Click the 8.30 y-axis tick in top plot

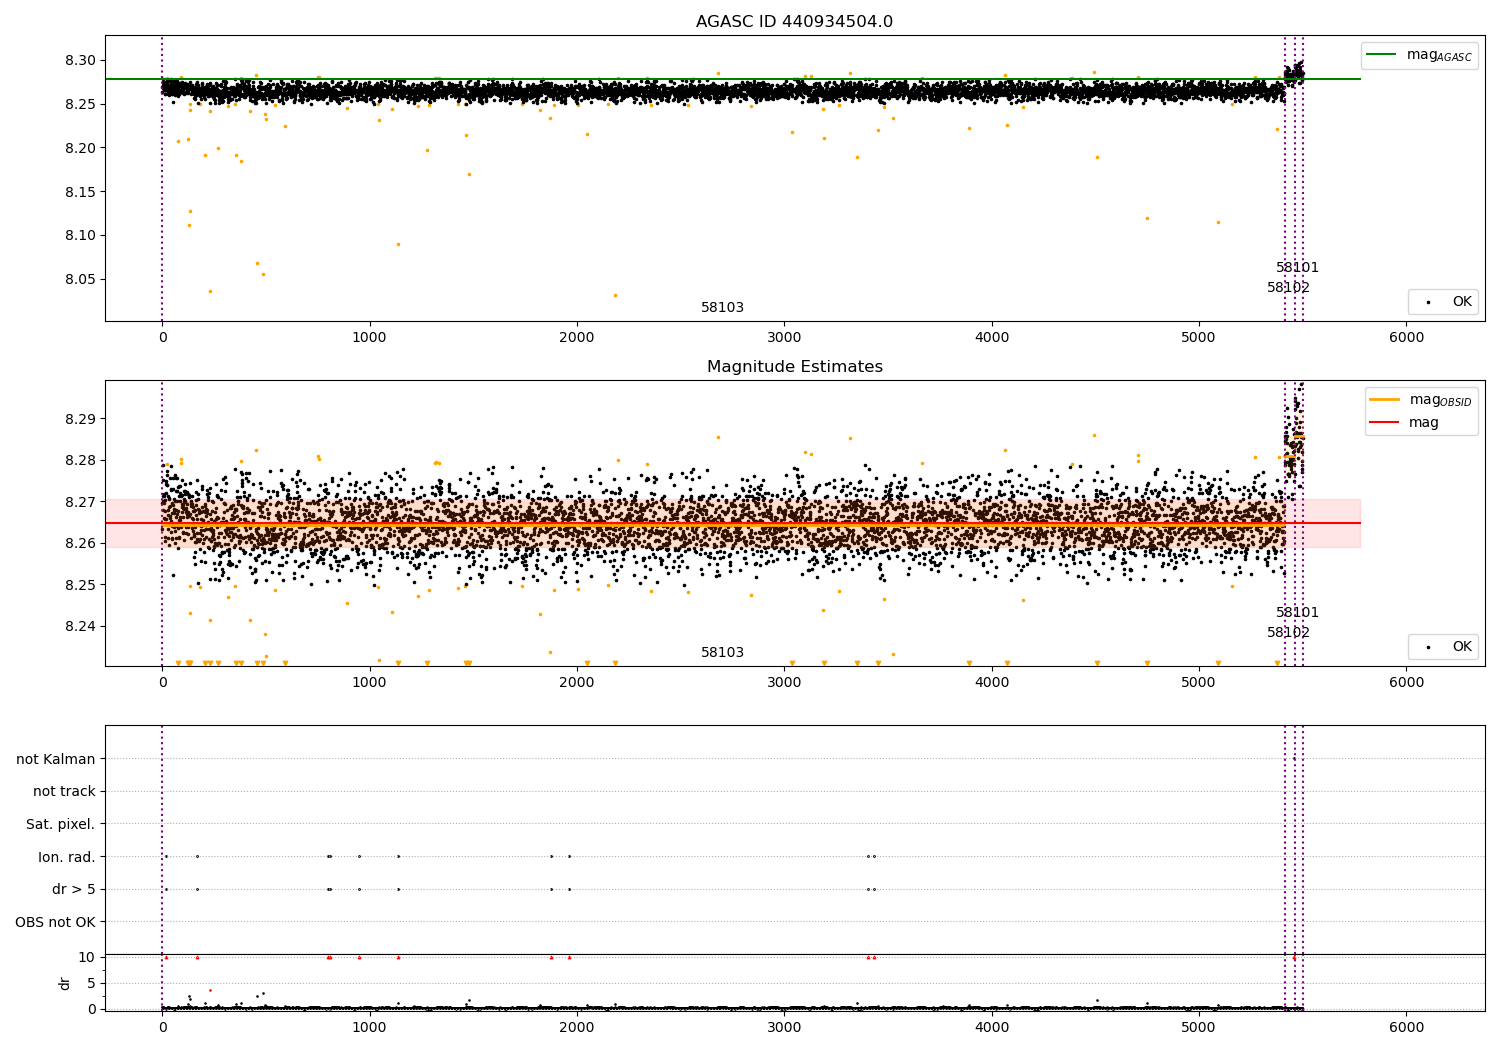coord(81,61)
